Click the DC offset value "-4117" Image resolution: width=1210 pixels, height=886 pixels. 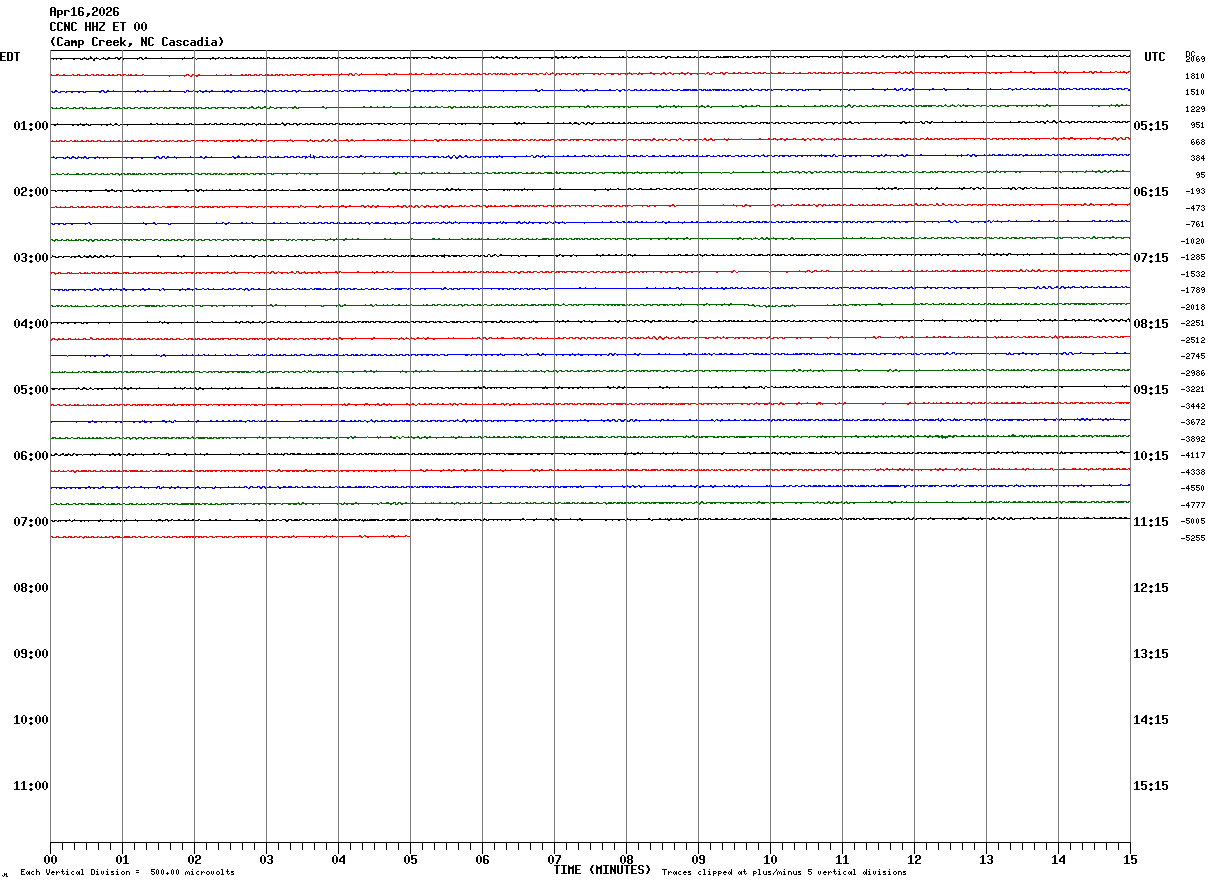pos(1193,456)
